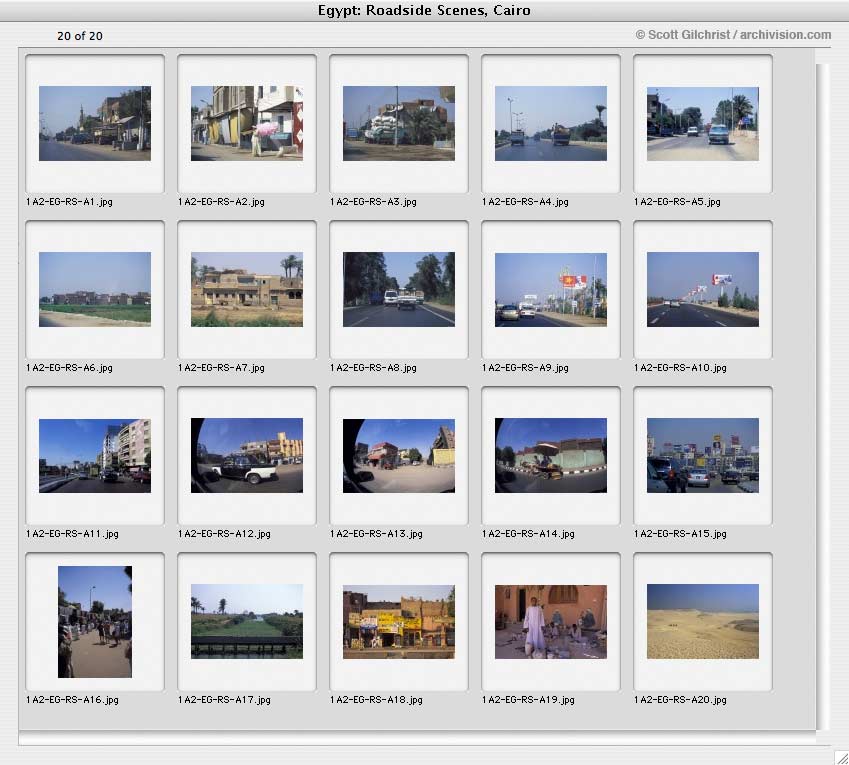Screen dimensions: 849x765
Task: Click the filename label 1A2-EG-RS-A20.jpg
Action: click(x=681, y=700)
